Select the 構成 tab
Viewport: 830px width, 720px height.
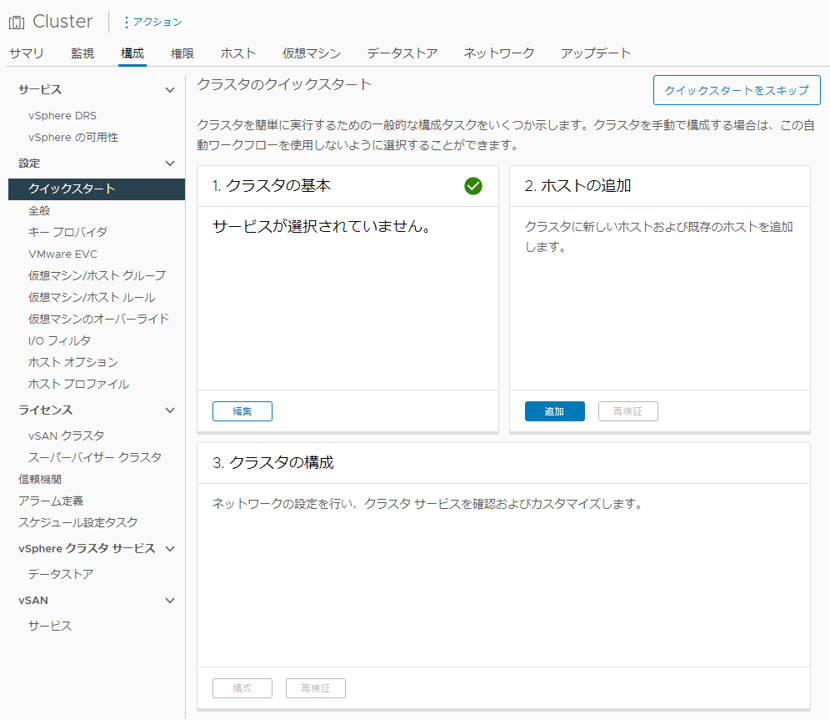pos(132,53)
